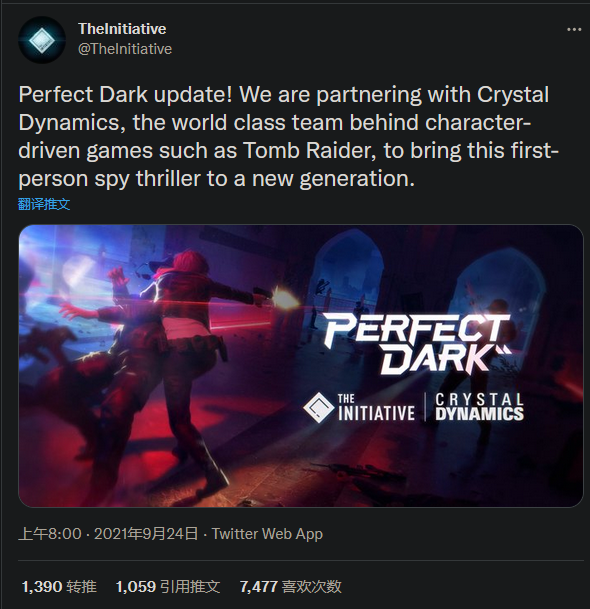
Task: Click the 2021年9月24日 date
Action: (146, 534)
